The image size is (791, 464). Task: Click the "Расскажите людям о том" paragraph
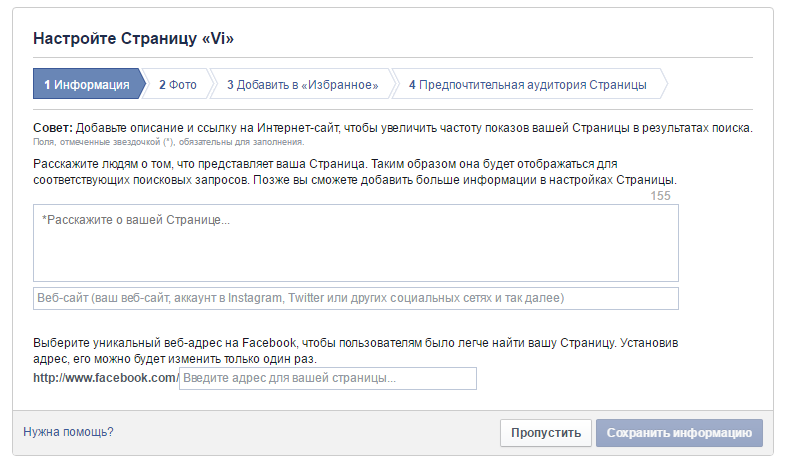click(355, 171)
